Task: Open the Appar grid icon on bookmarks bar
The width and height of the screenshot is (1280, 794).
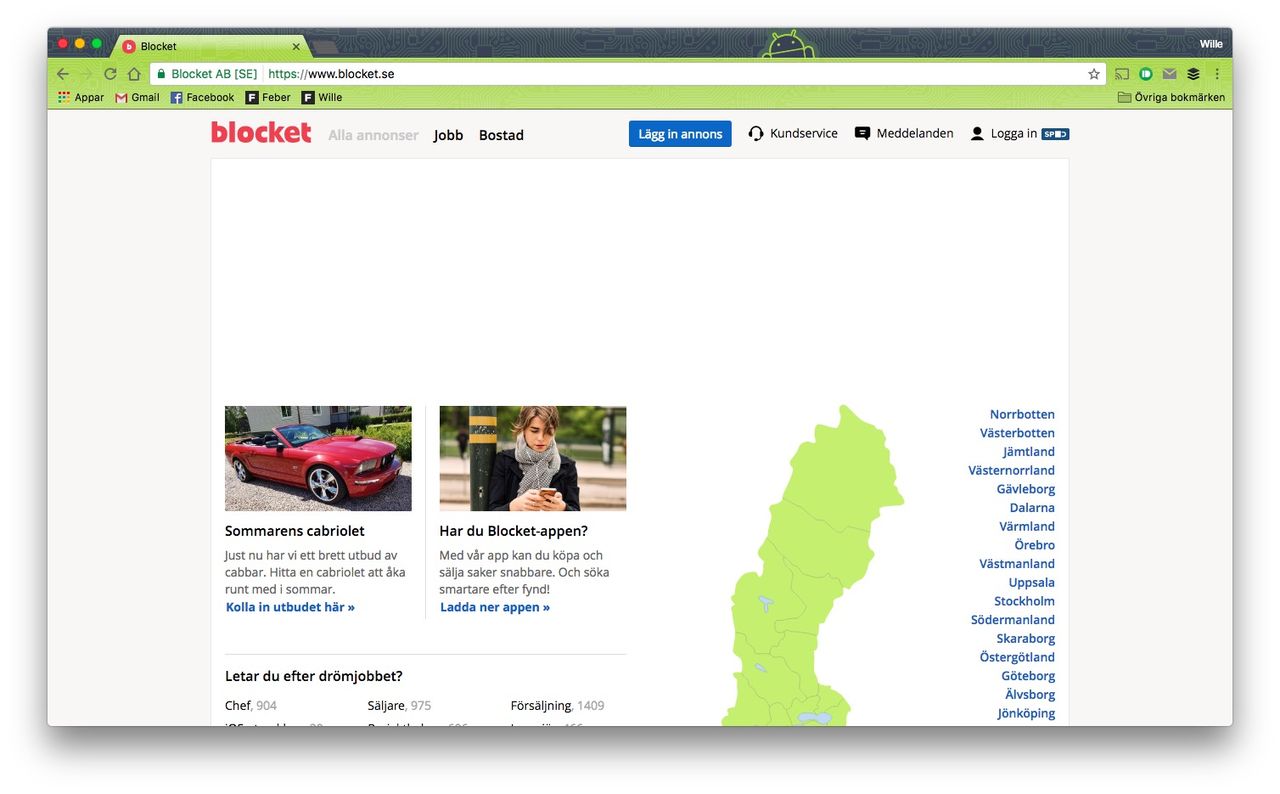Action: point(62,97)
